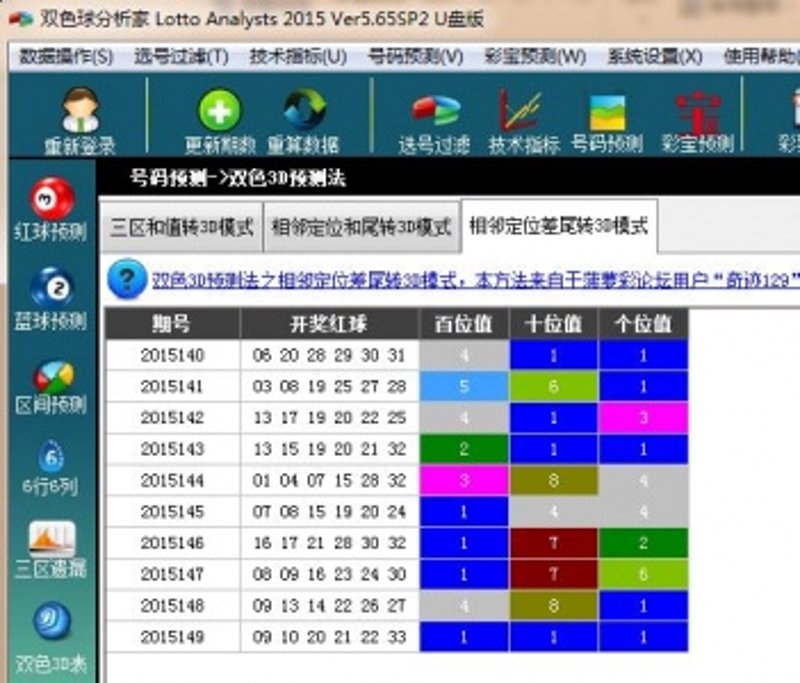Click green 个位值 cell in row 2015146

coord(643,543)
